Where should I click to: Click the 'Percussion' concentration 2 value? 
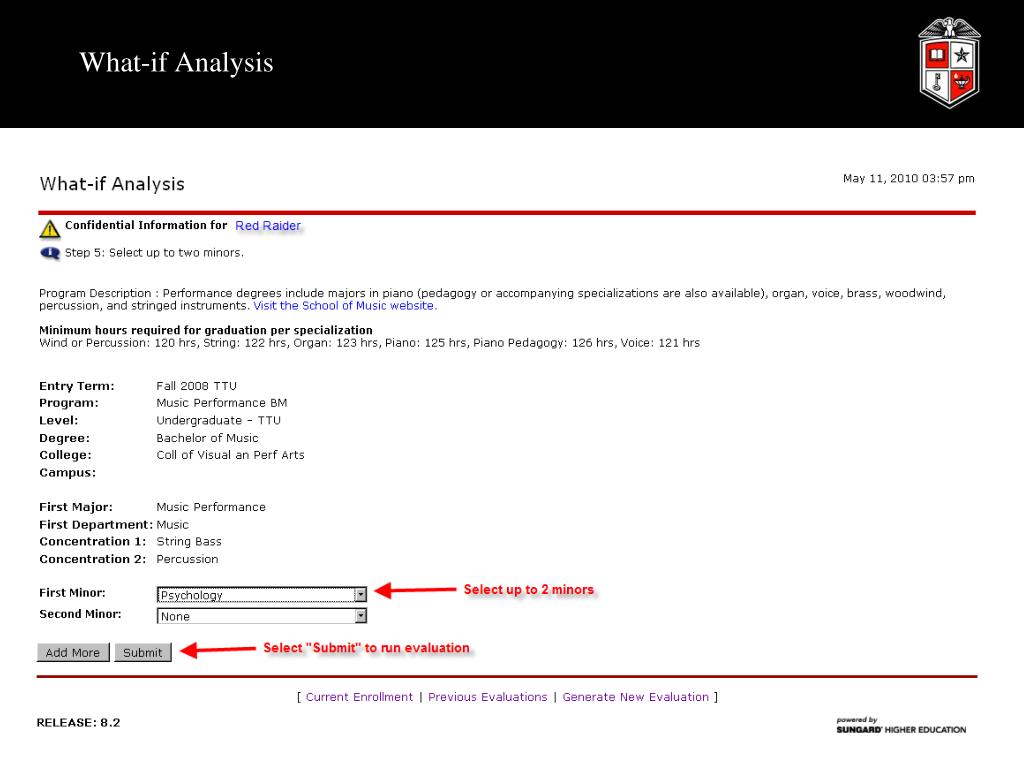[187, 559]
